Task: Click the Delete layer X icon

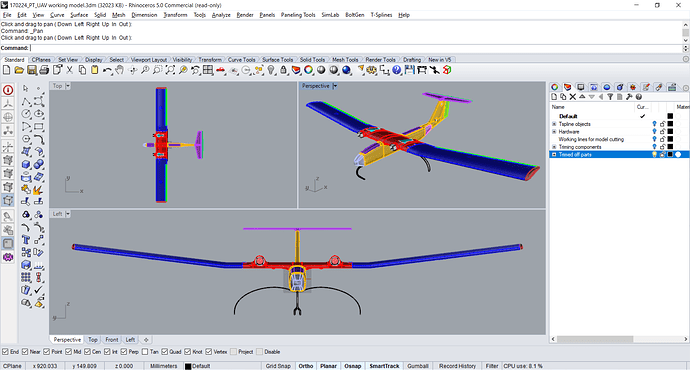Action: [x=573, y=97]
